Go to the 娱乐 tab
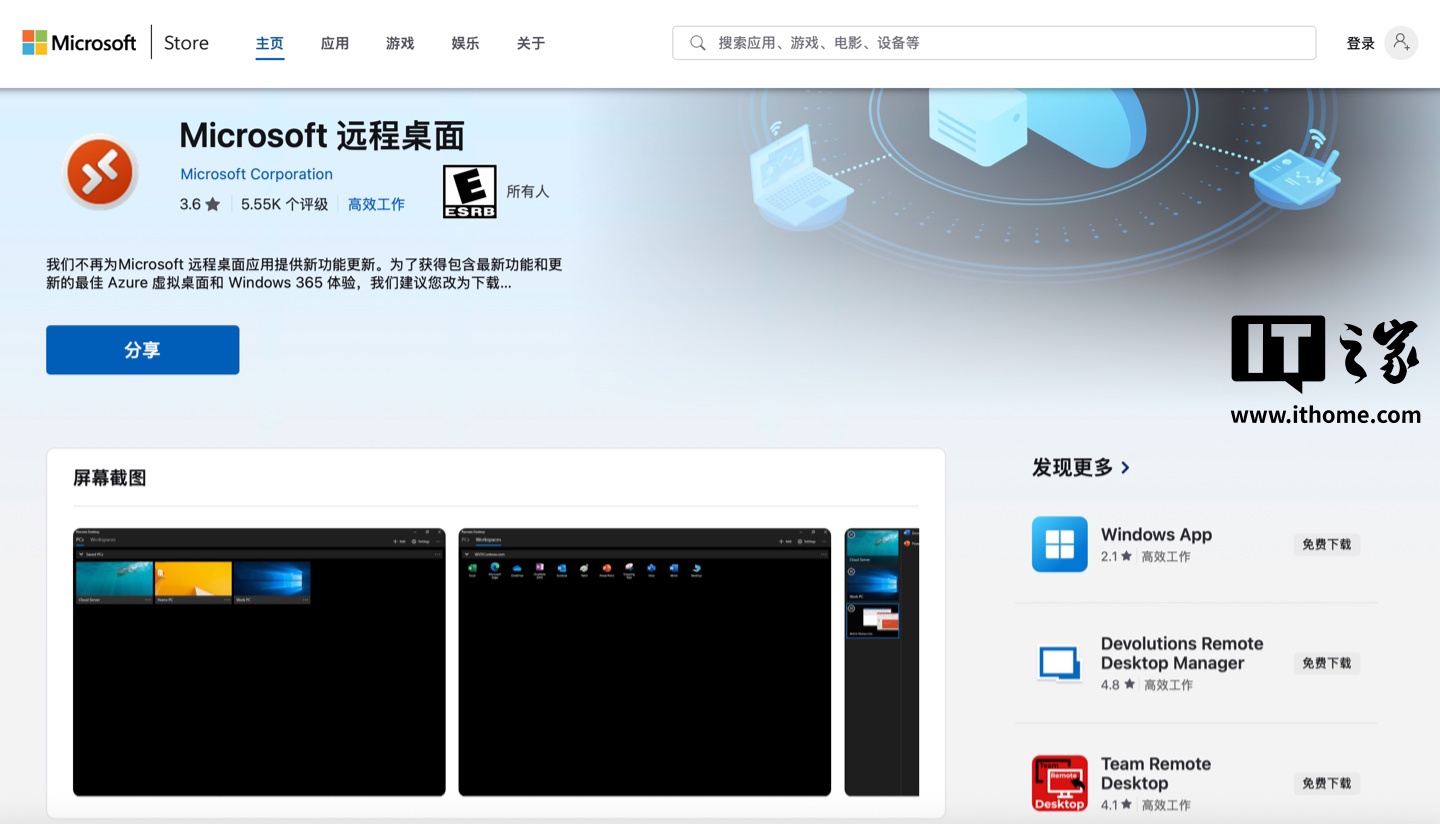The width and height of the screenshot is (1440, 824). (465, 43)
